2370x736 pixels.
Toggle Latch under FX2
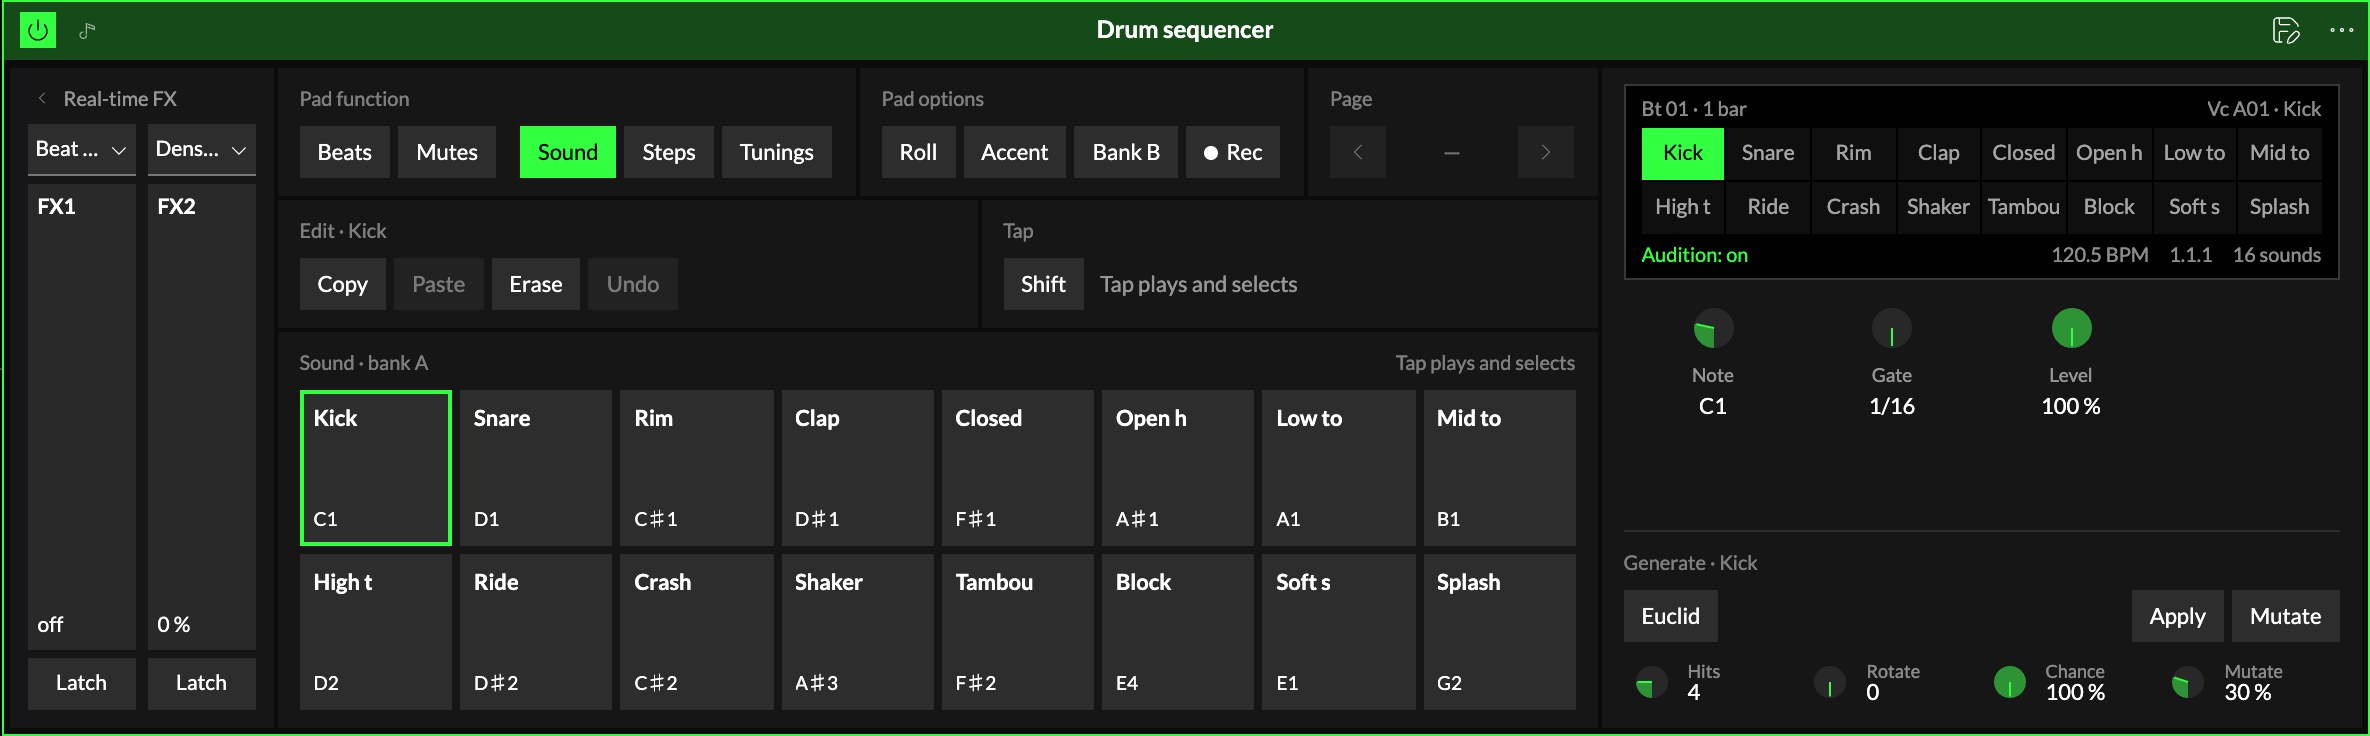coord(201,683)
